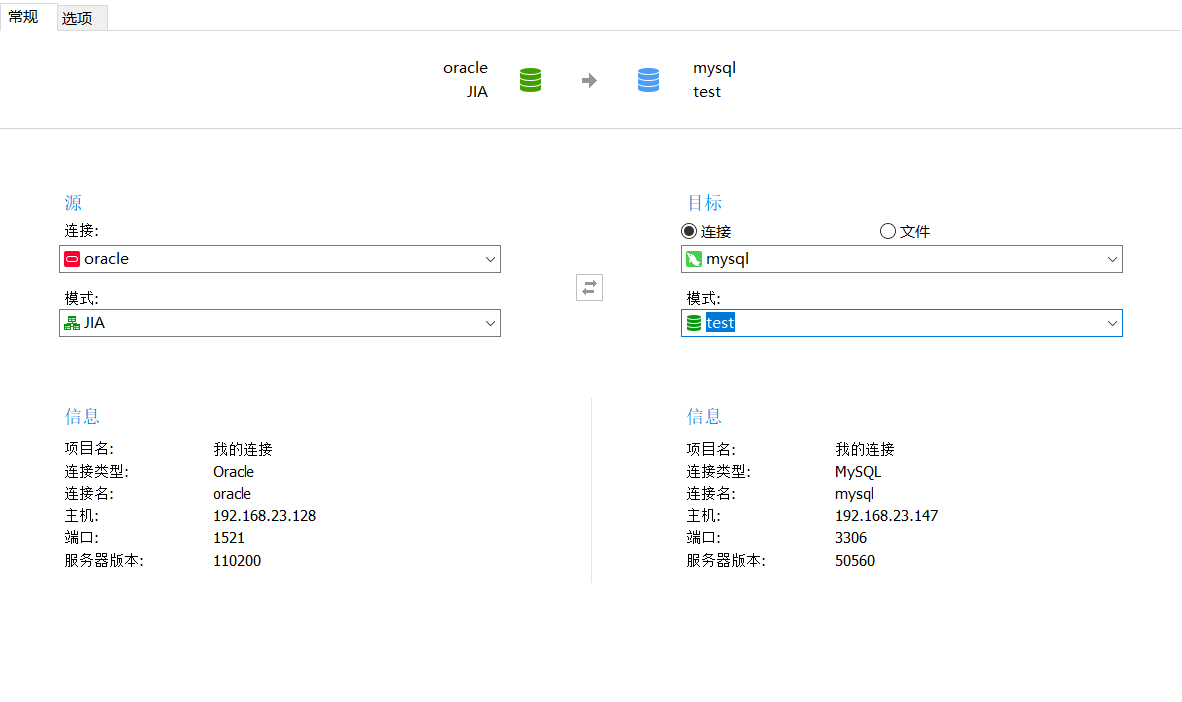Click the target 信息 heading
The width and height of the screenshot is (1182, 702).
[x=704, y=416]
